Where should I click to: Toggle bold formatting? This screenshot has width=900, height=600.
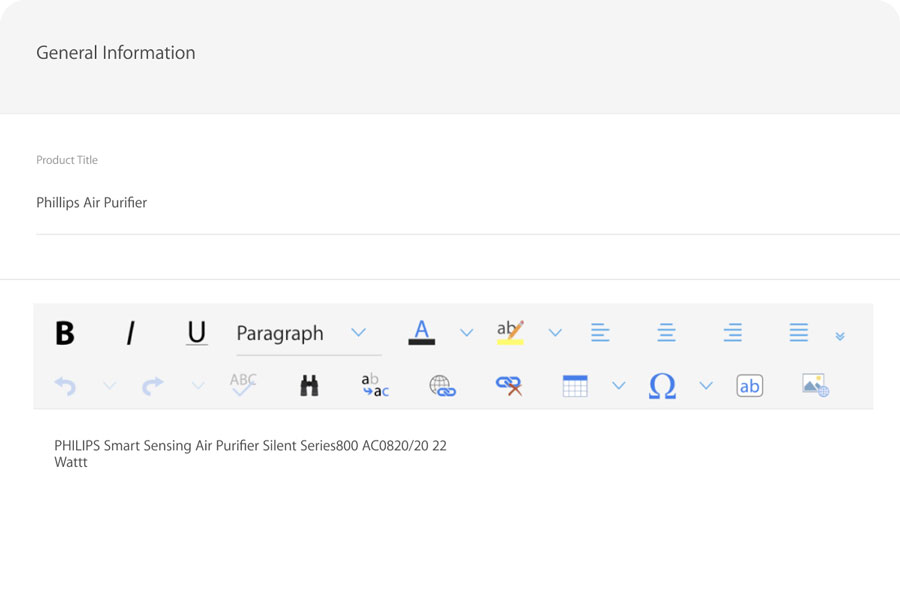(x=65, y=333)
